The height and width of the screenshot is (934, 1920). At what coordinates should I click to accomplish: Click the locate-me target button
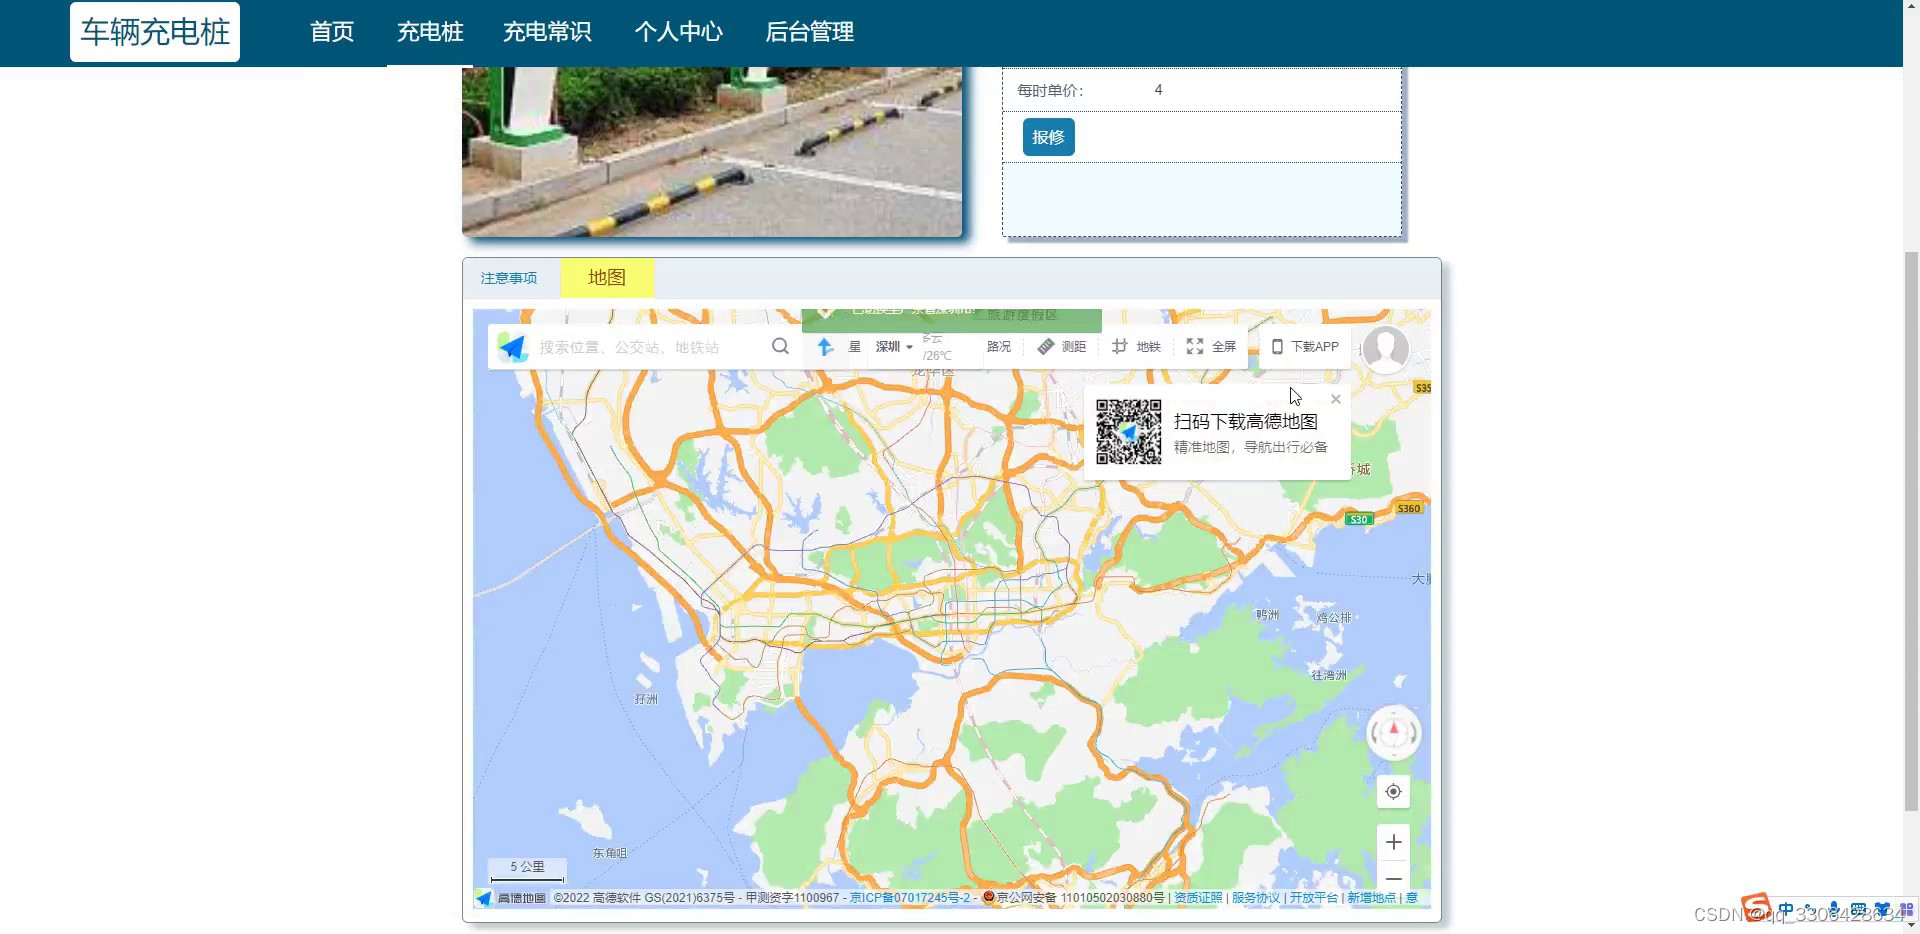point(1394,792)
